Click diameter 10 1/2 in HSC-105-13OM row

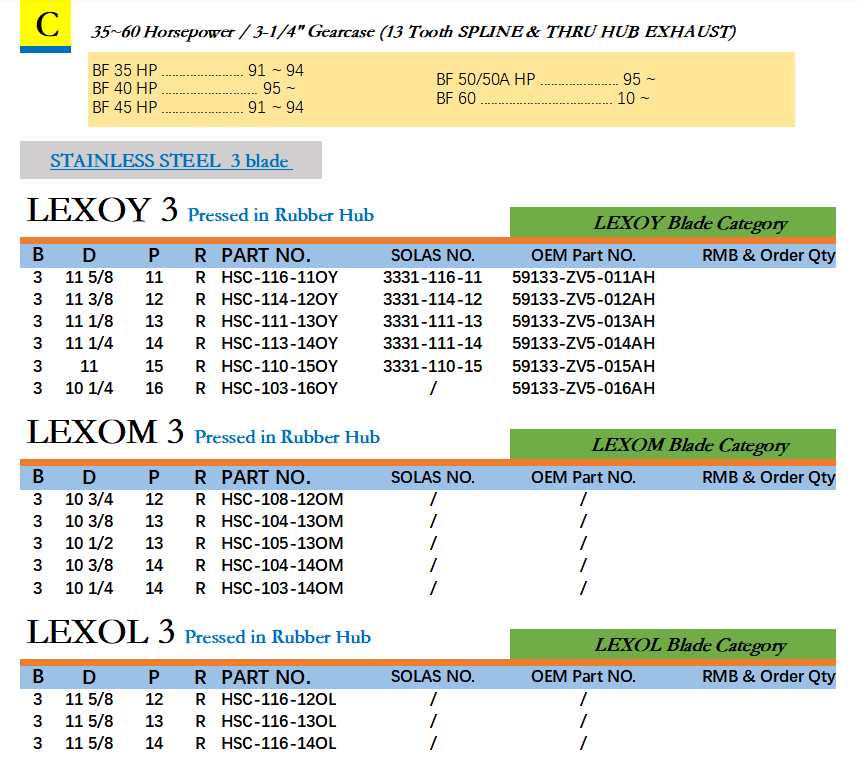tap(89, 543)
